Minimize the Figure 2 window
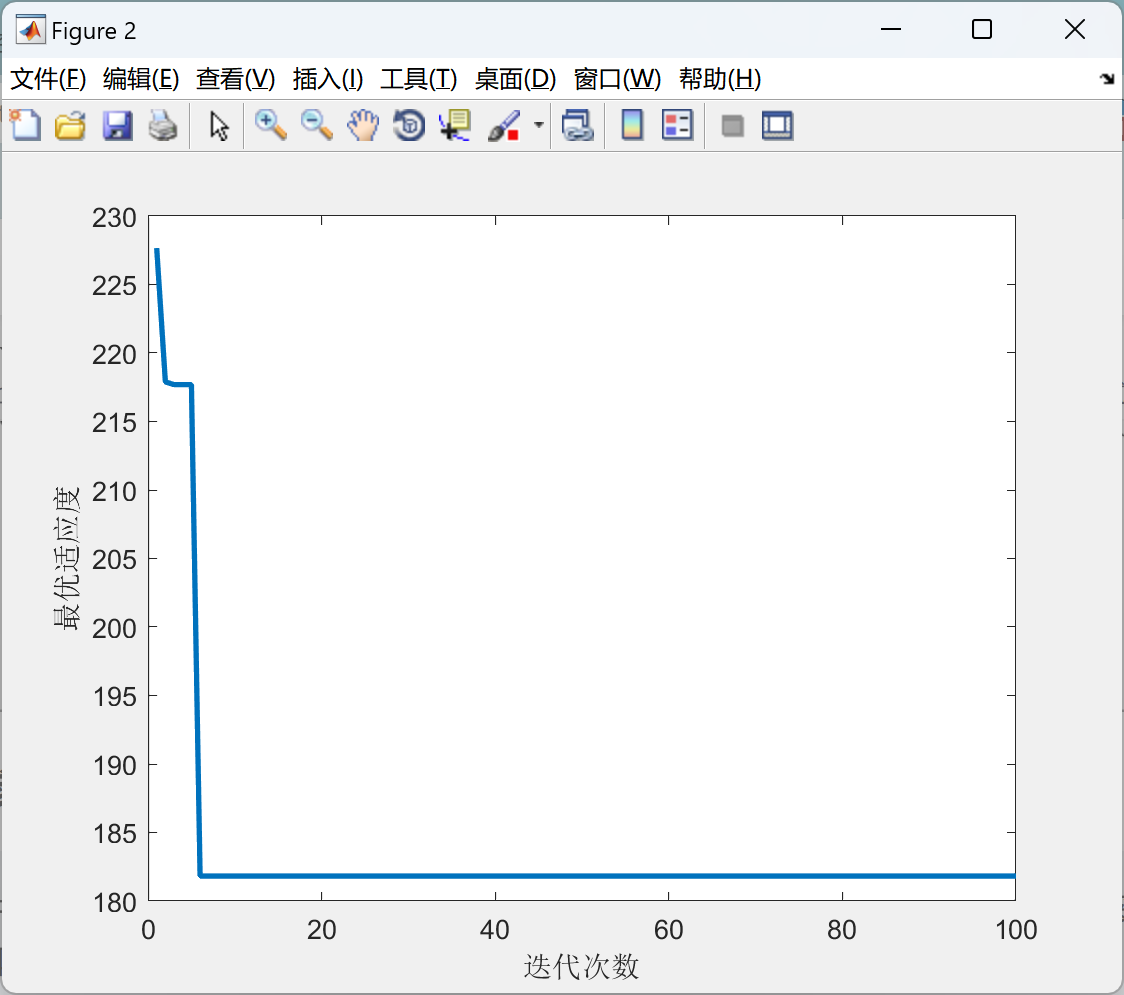 coord(891,29)
